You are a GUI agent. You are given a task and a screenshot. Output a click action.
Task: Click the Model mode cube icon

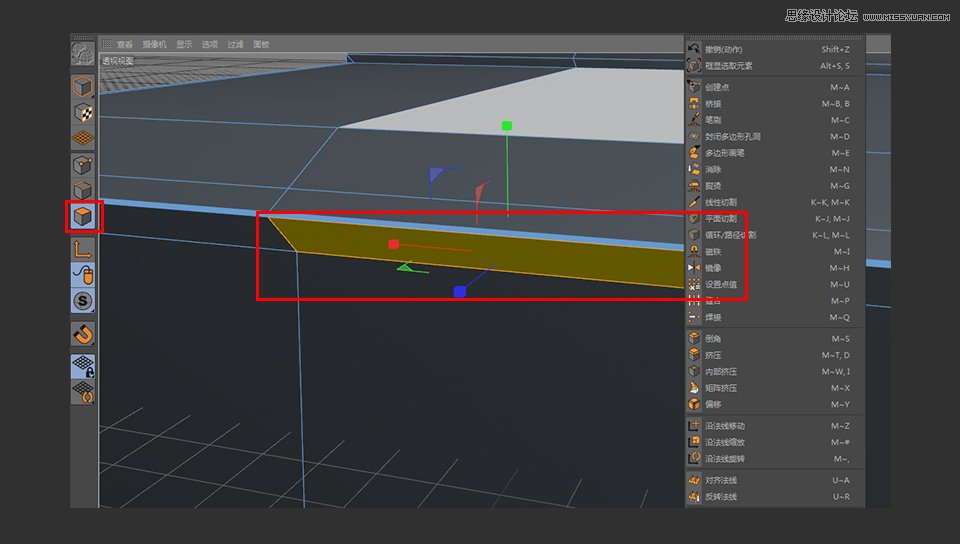tap(84, 86)
